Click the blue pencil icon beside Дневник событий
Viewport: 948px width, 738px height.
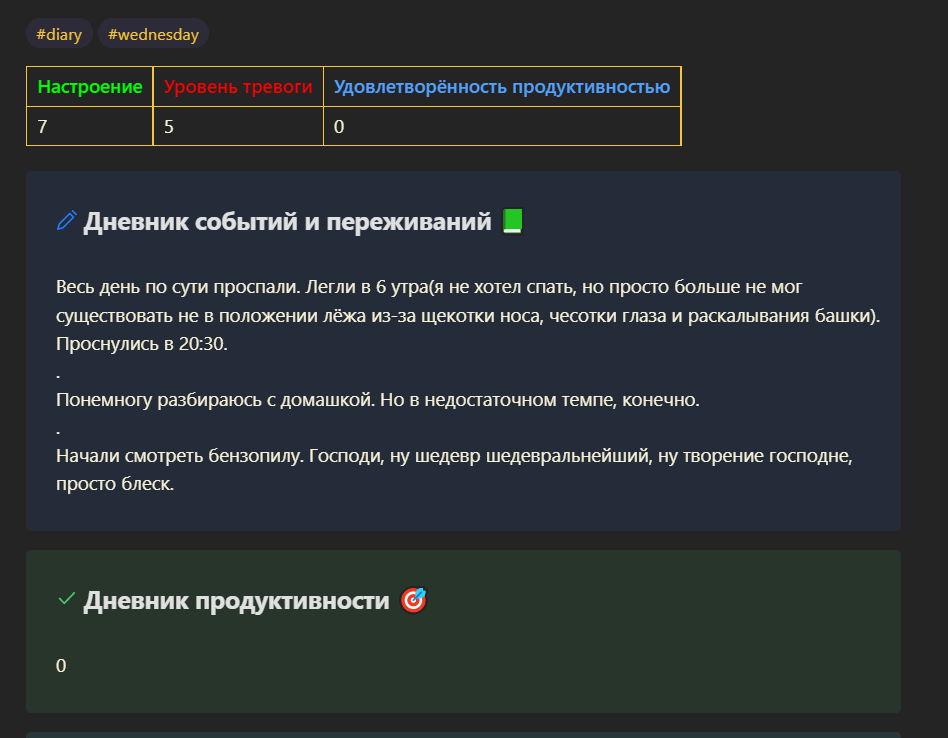click(x=67, y=221)
